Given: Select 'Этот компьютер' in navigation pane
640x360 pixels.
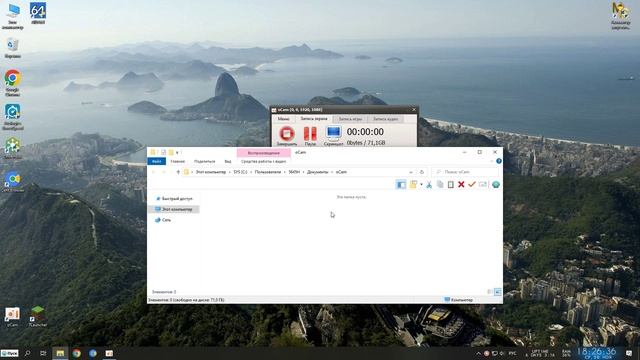Looking at the screenshot, I should tap(174, 209).
